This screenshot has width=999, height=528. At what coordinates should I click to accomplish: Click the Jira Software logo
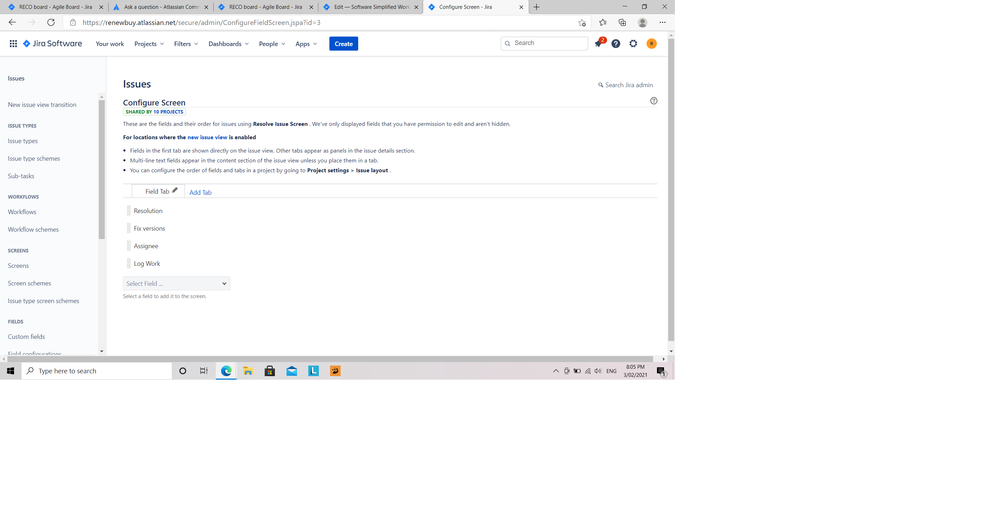[53, 44]
